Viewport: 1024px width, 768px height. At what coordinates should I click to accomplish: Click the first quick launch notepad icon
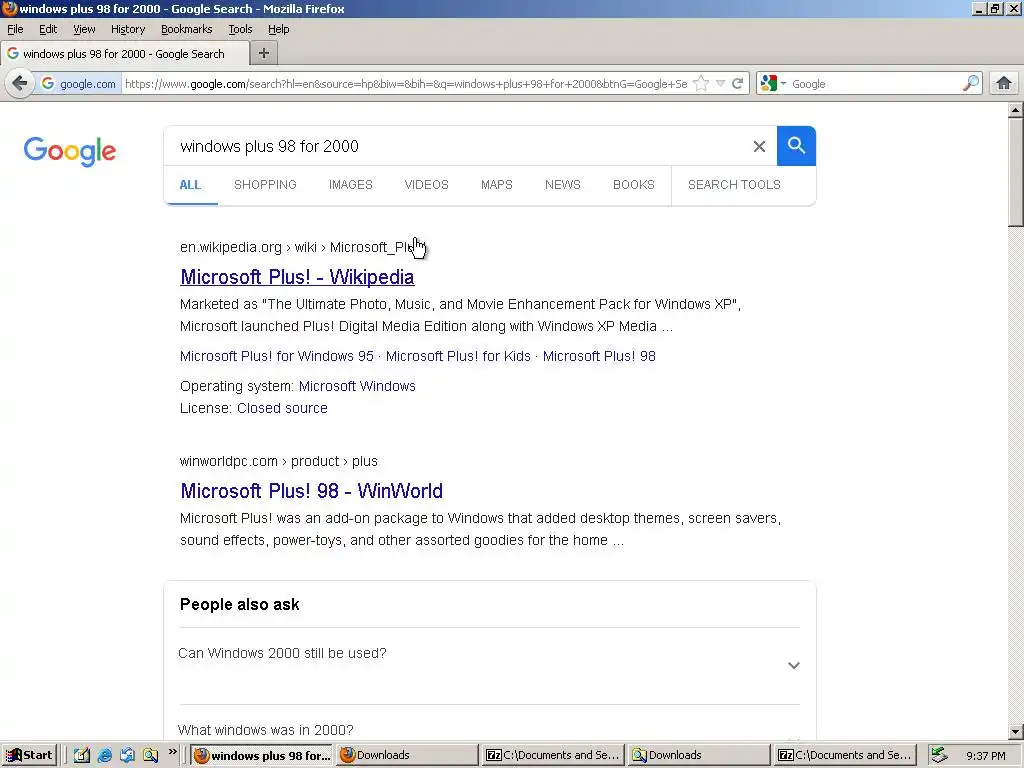pyautogui.click(x=81, y=755)
